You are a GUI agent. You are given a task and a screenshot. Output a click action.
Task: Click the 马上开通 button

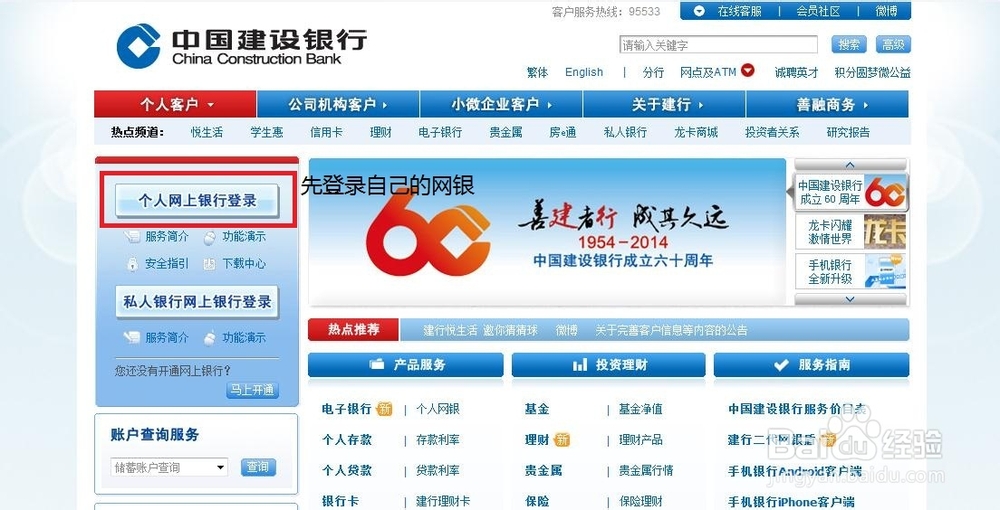(x=253, y=390)
